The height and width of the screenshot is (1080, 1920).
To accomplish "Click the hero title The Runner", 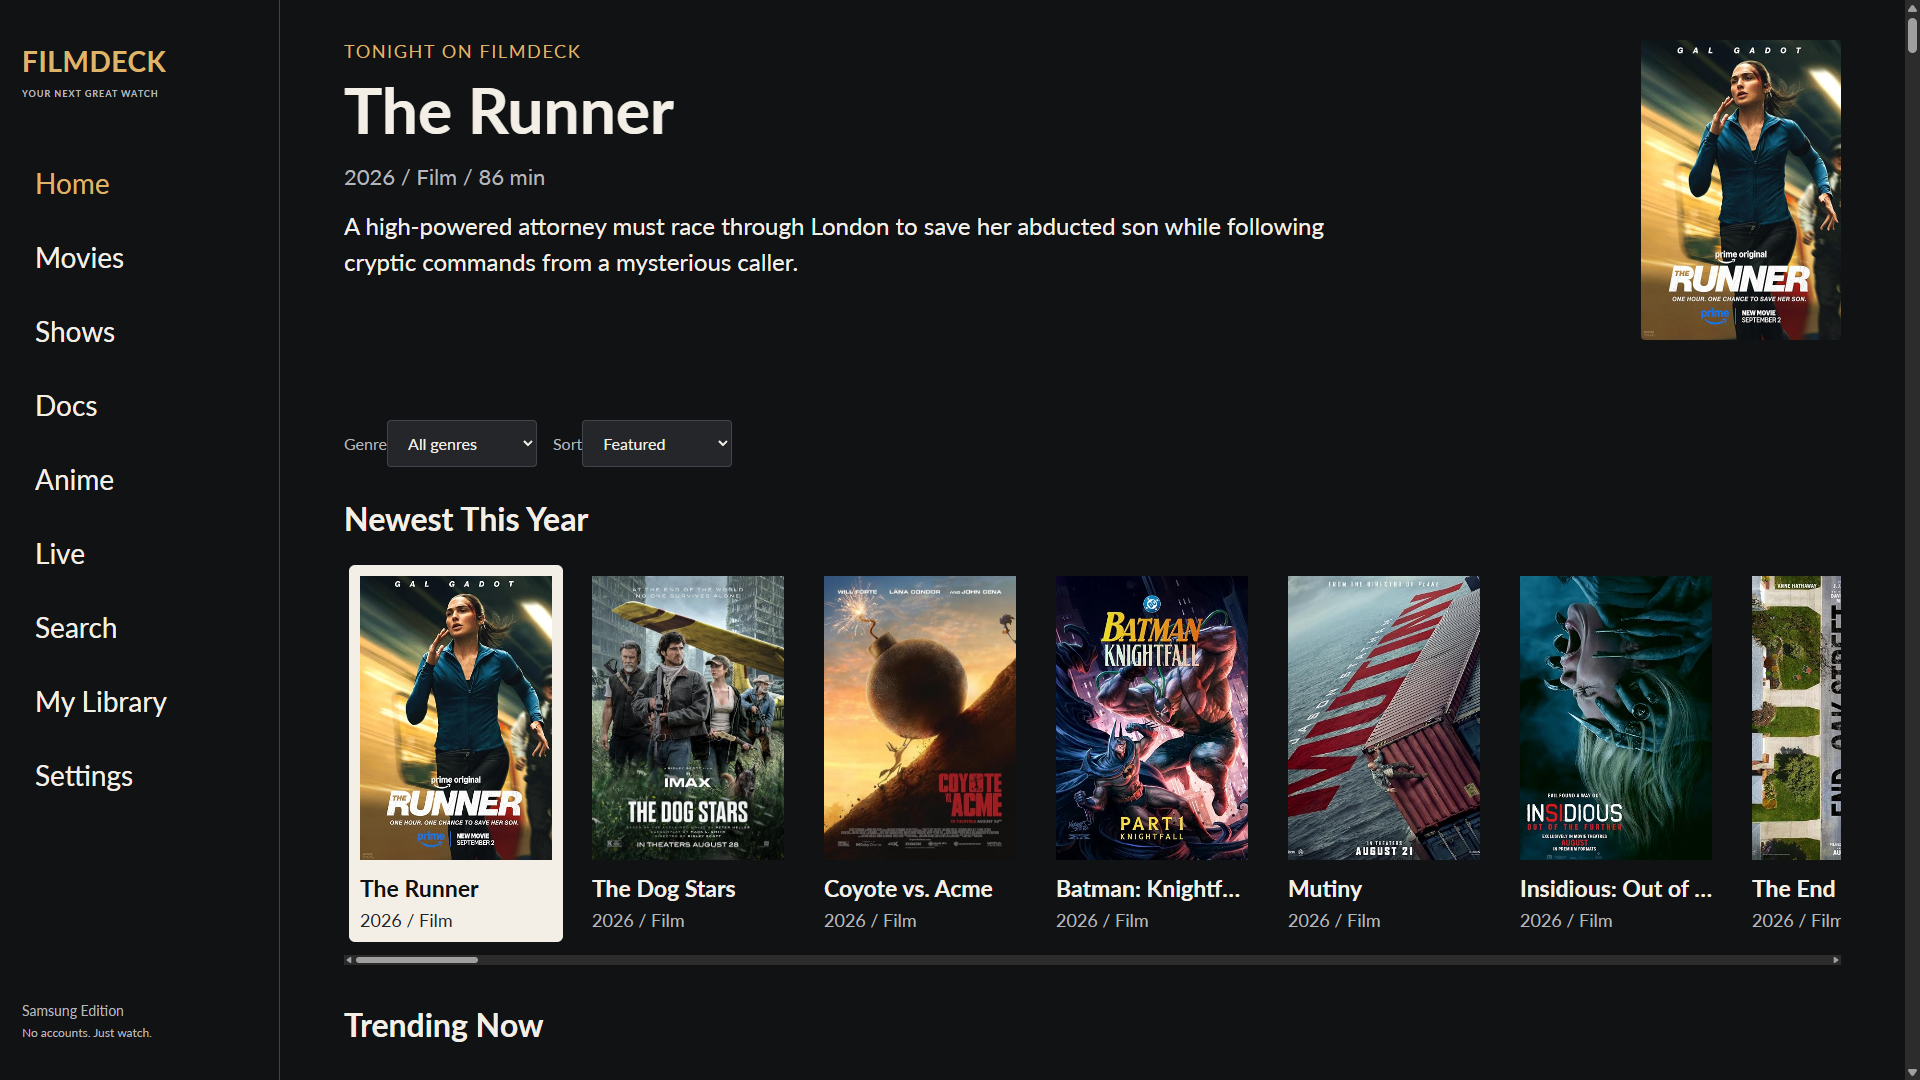I will [509, 111].
